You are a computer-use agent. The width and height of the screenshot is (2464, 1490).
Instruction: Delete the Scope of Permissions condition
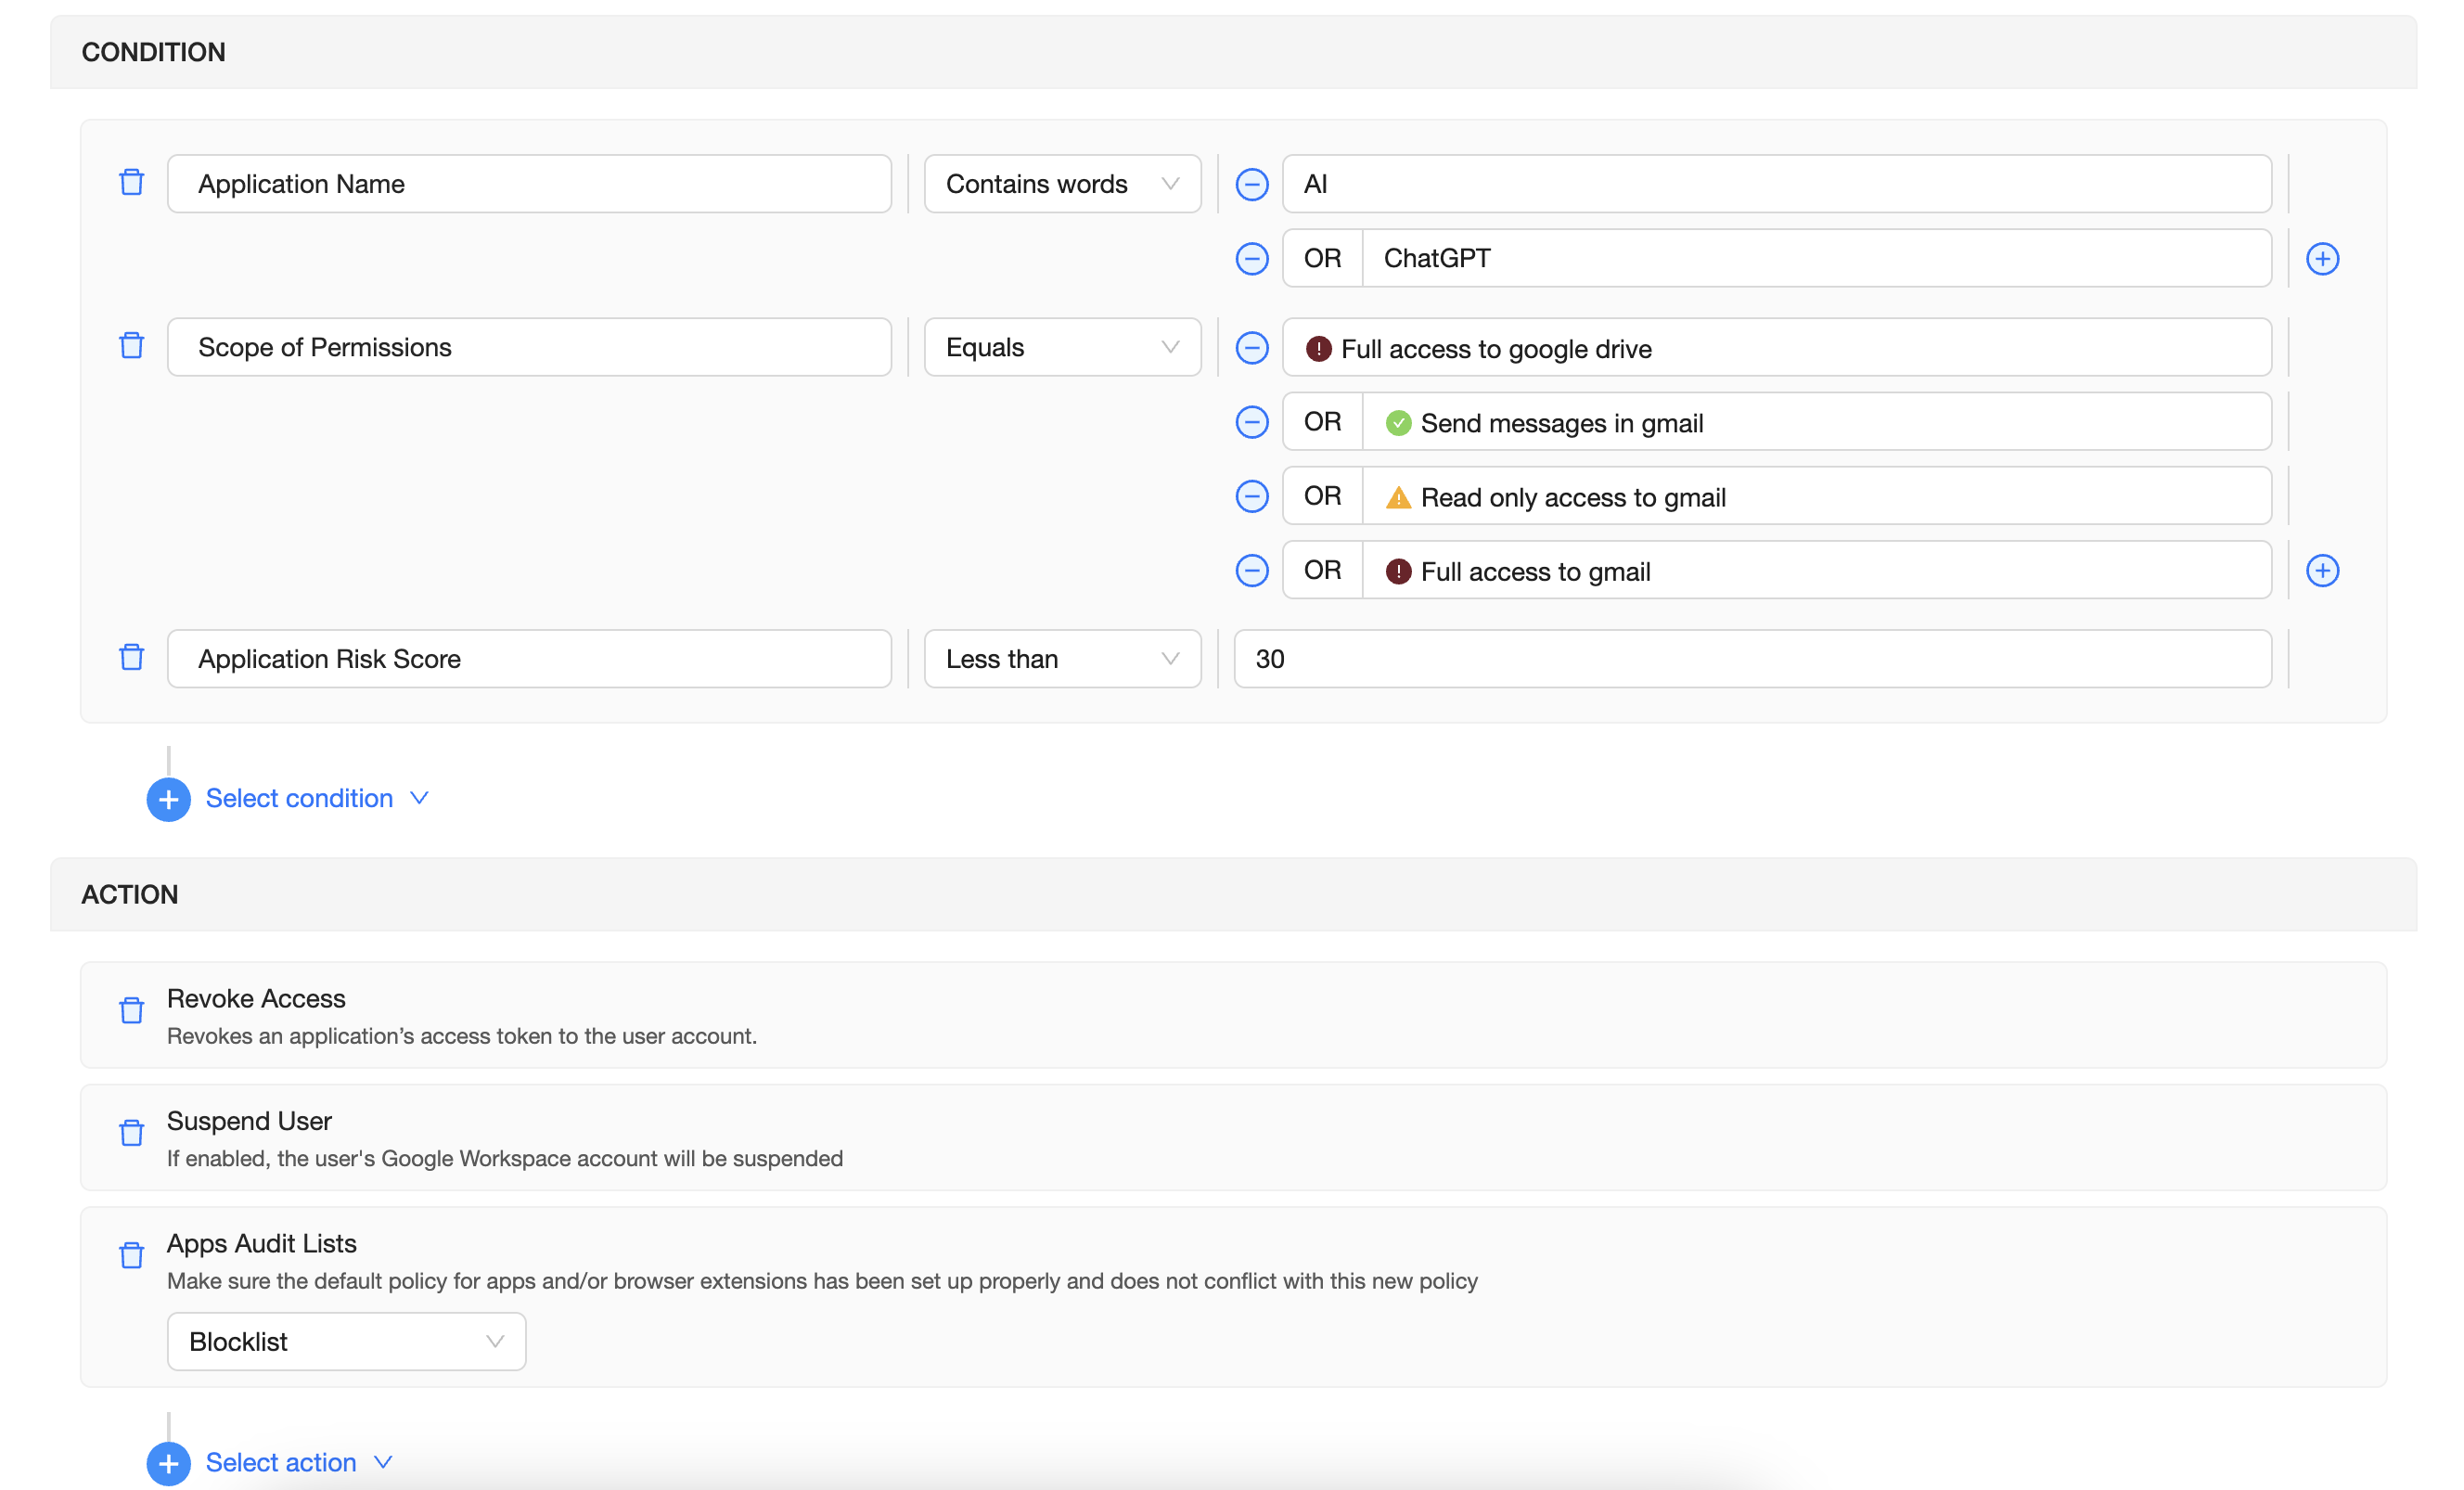click(131, 346)
